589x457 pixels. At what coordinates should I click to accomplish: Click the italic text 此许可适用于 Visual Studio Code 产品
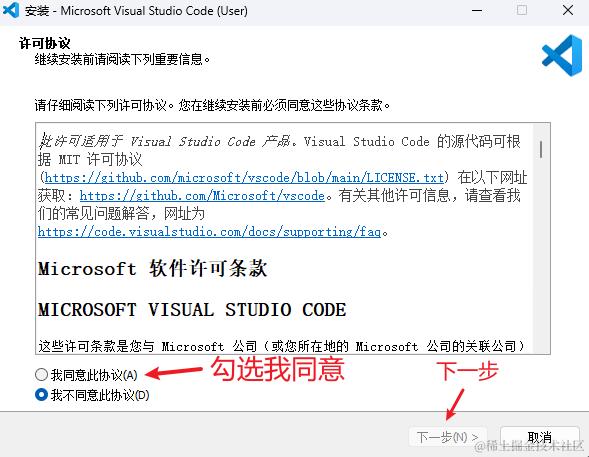pyautogui.click(x=165, y=142)
